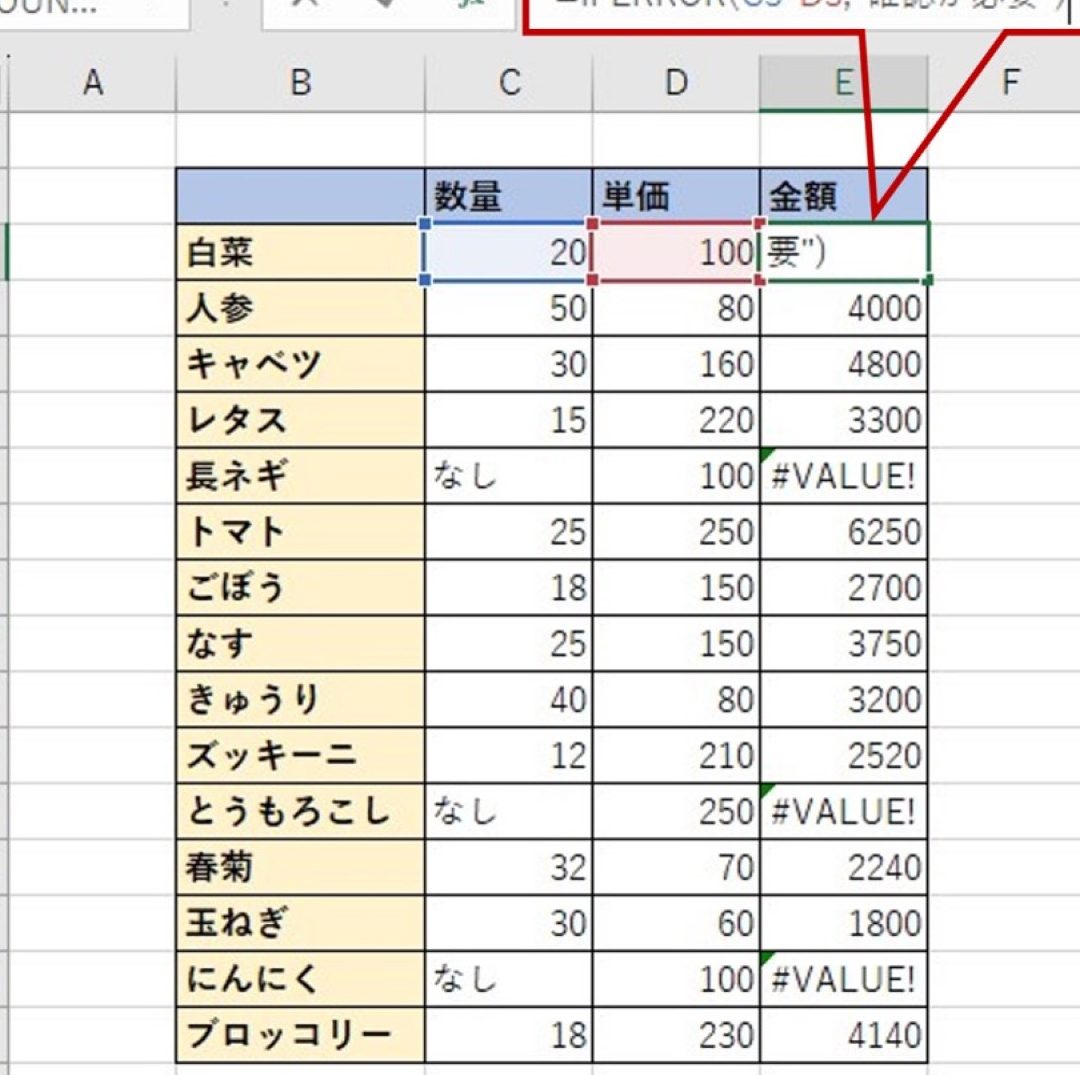Select column D header
Image resolution: width=1080 pixels, height=1075 pixels.
pos(676,83)
